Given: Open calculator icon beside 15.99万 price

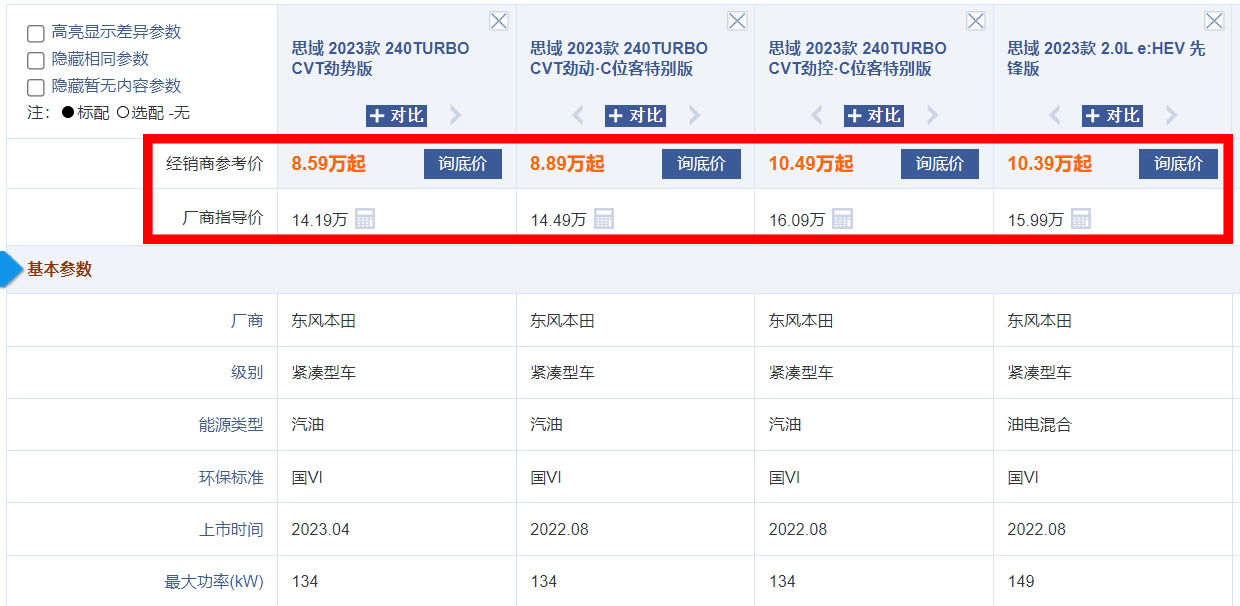Looking at the screenshot, I should (x=1081, y=218).
